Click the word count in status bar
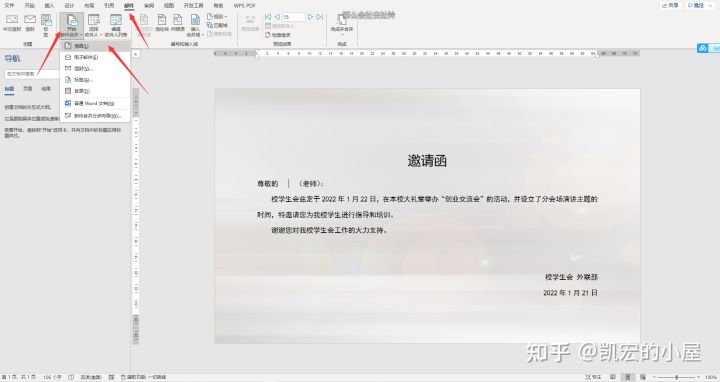Viewport: 720px width, 382px height. coord(52,377)
